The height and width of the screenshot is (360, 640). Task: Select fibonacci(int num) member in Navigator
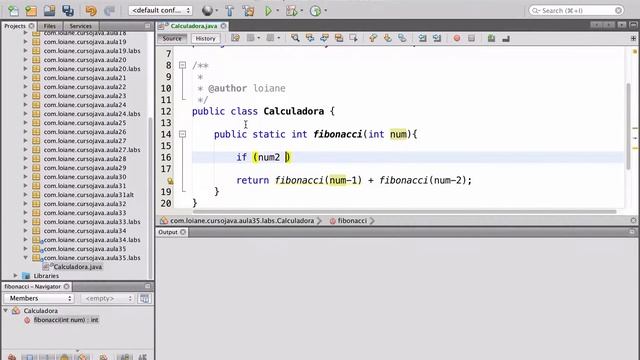[66, 320]
